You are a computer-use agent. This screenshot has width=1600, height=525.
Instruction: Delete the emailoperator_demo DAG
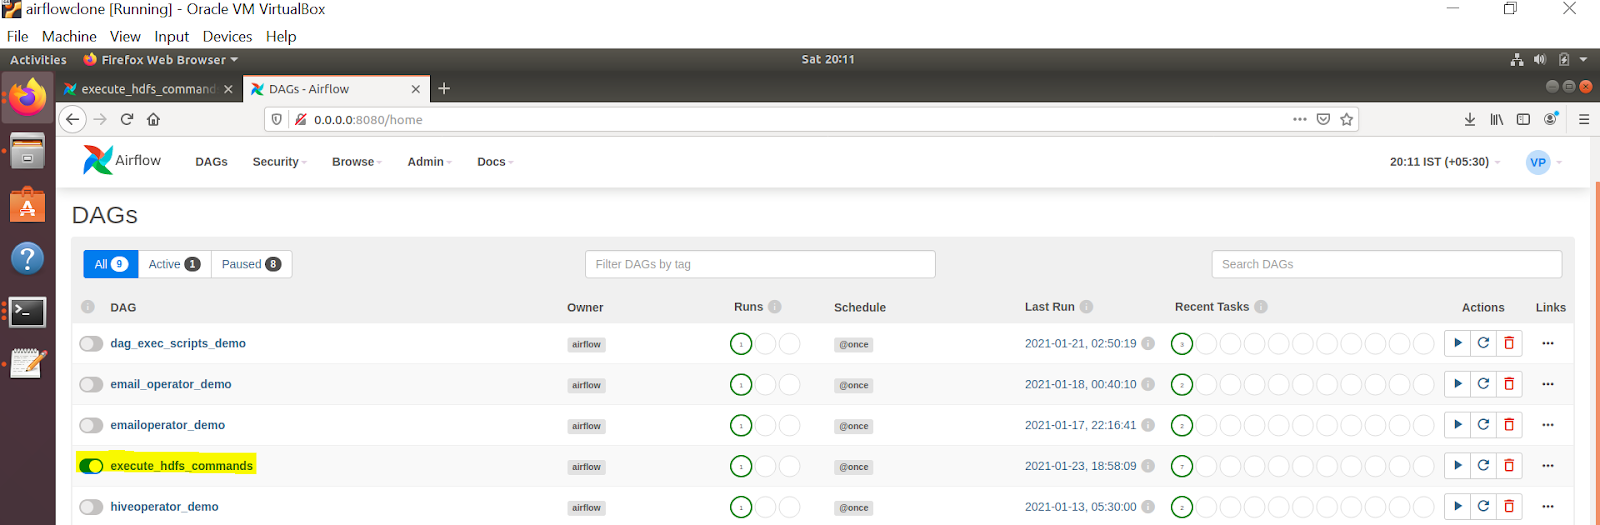tap(1509, 425)
